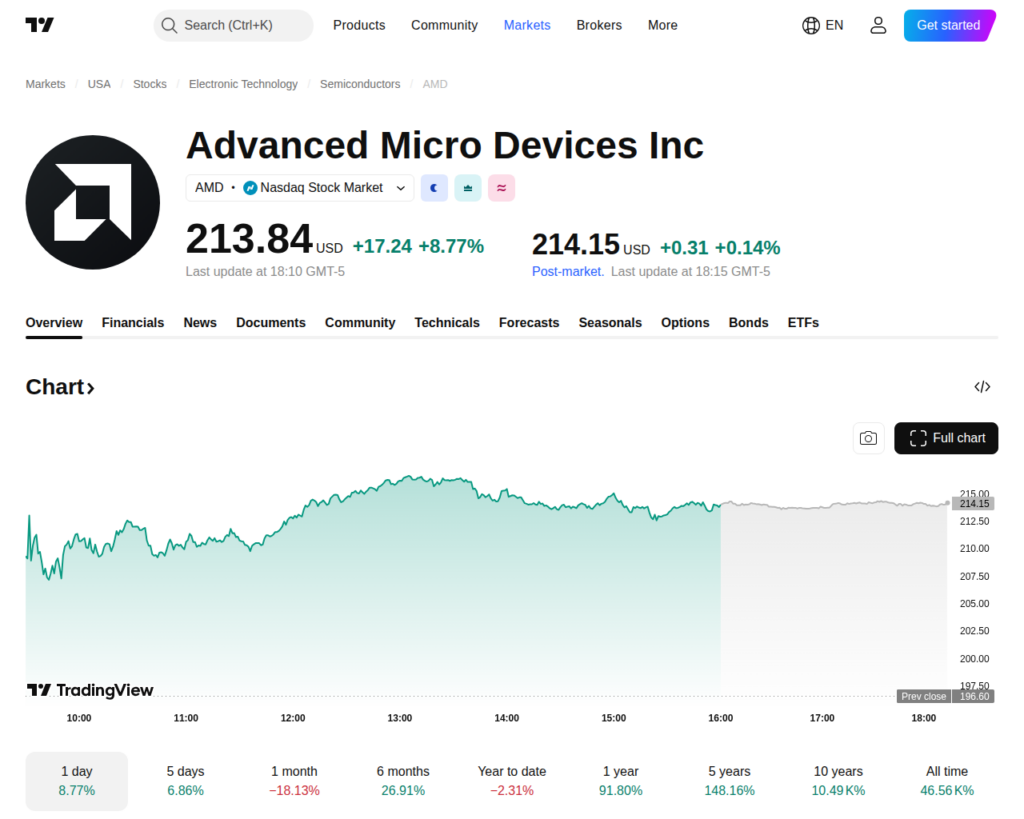Click the teal crown badge icon
The height and width of the screenshot is (819, 1024).
[468, 187]
